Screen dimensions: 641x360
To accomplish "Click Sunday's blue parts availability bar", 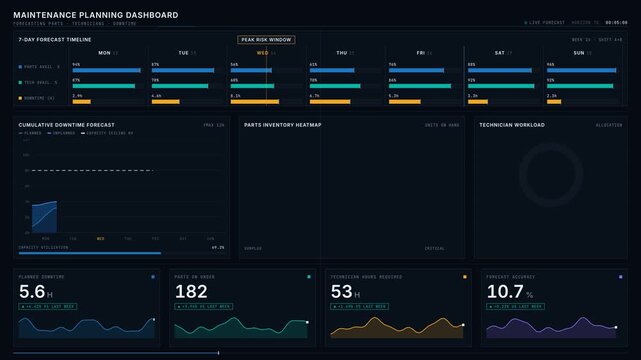I will pos(581,70).
